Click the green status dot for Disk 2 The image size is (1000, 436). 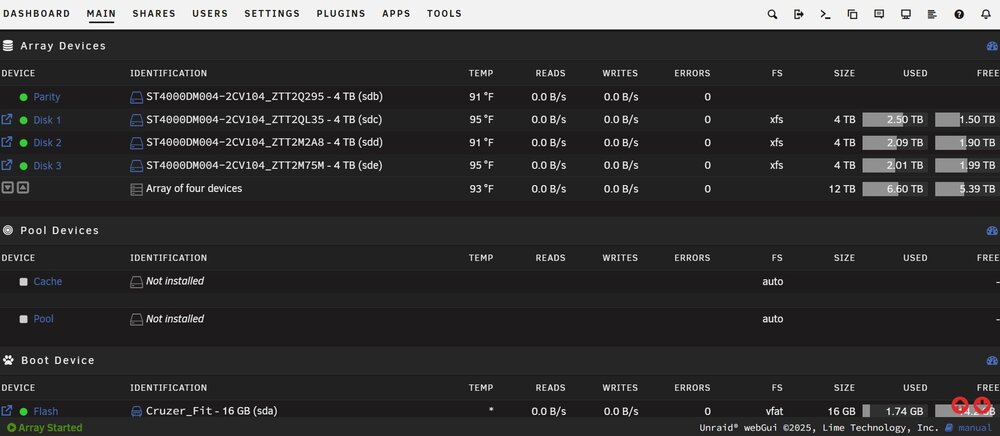(24, 143)
